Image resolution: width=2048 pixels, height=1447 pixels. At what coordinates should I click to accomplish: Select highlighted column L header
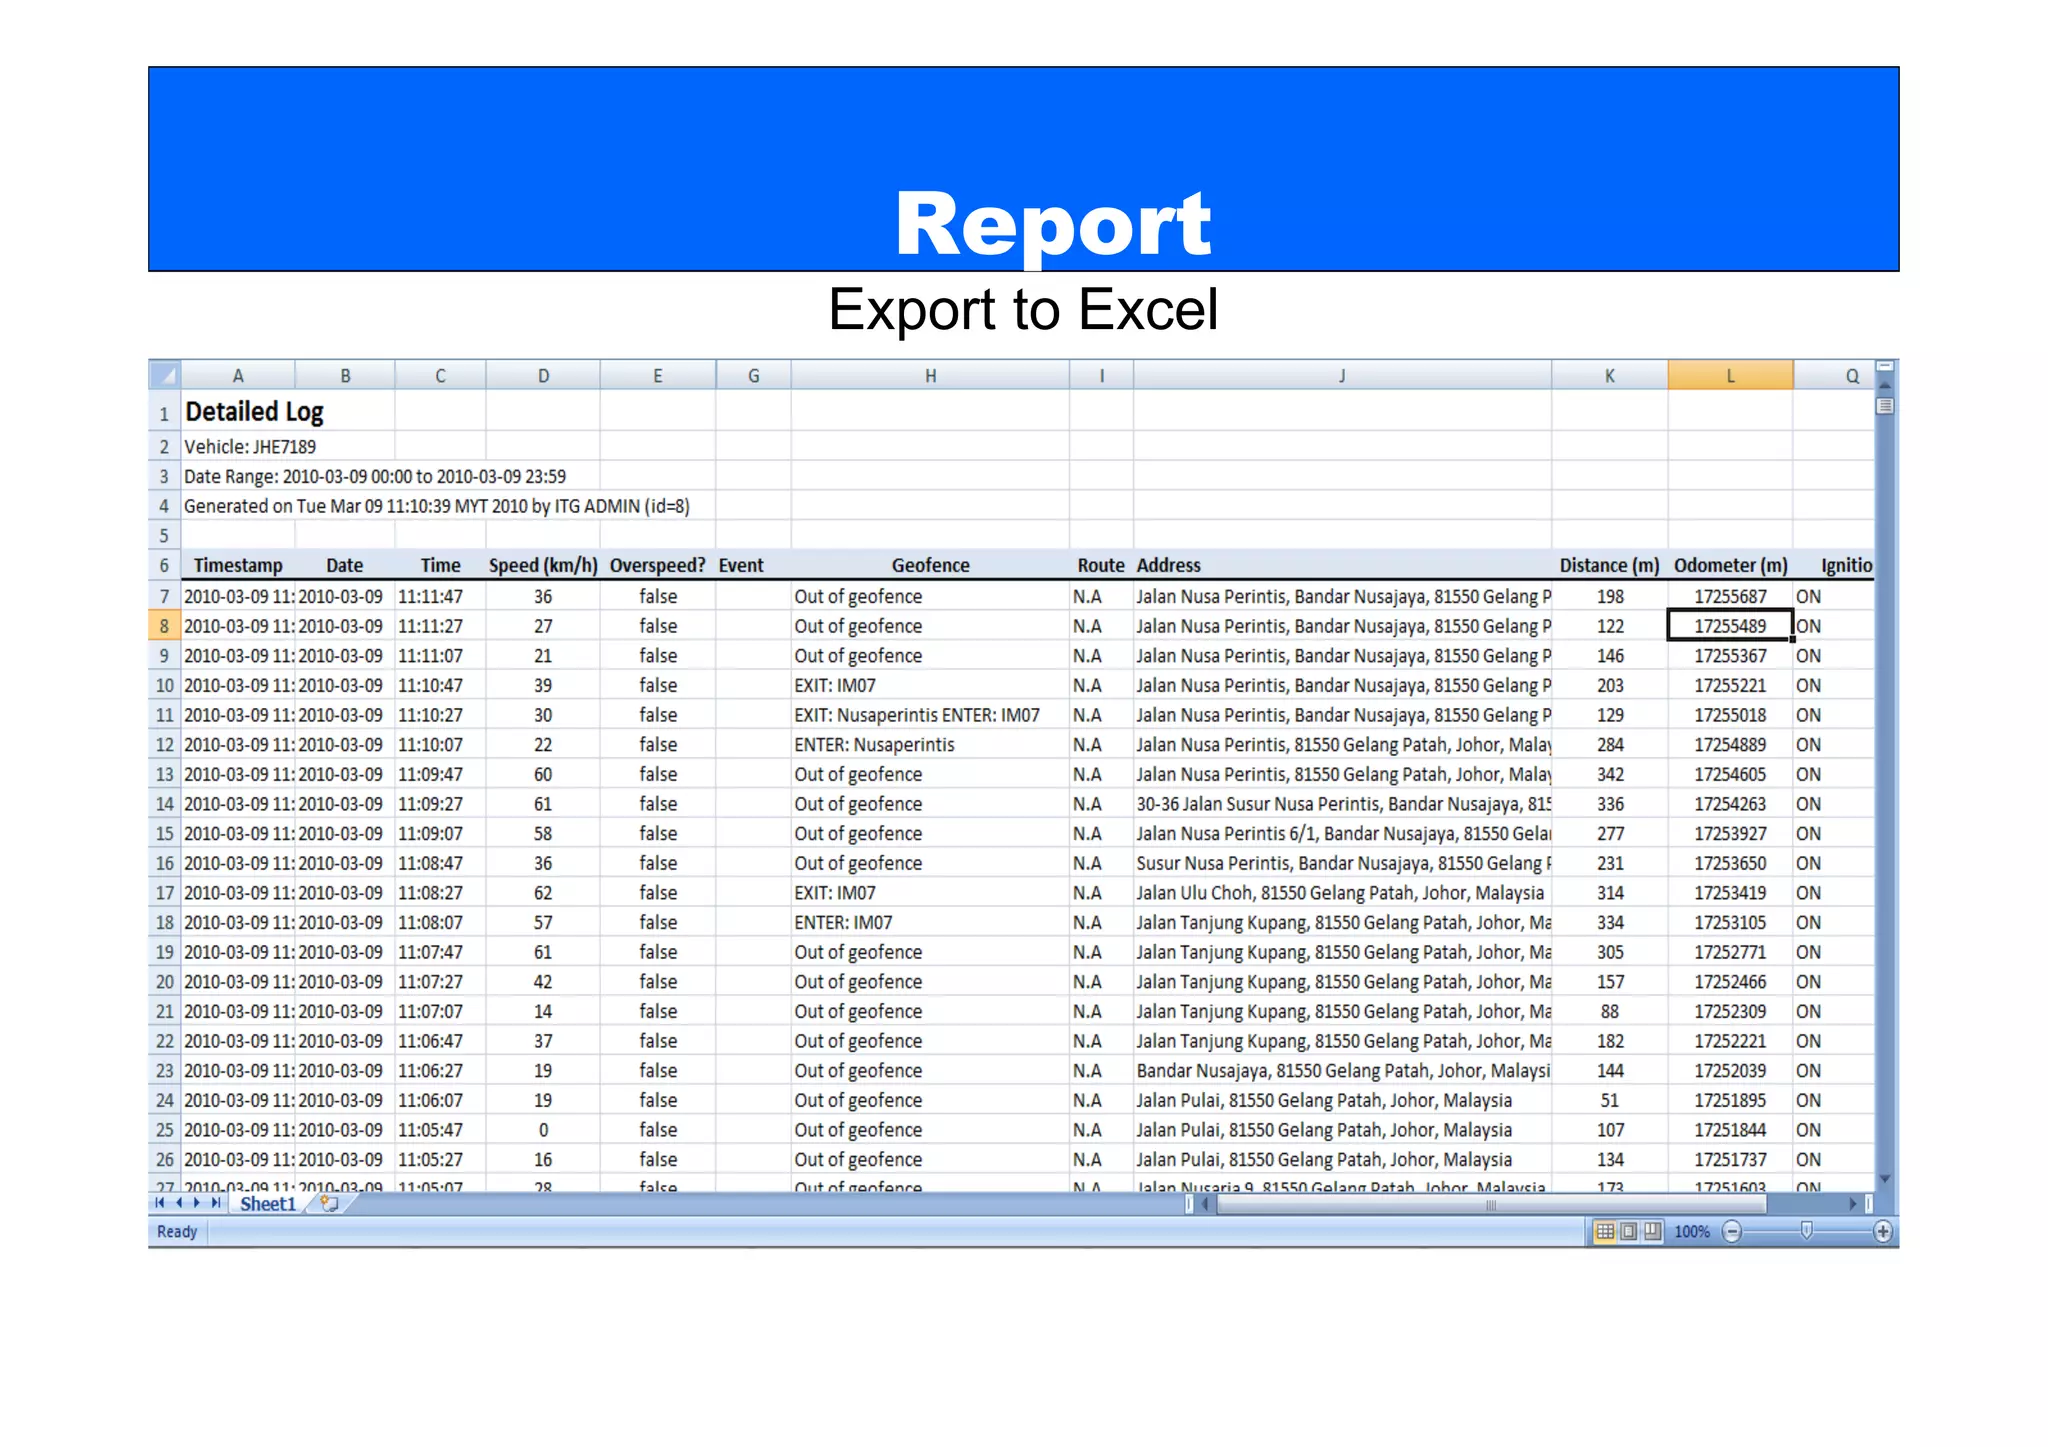(1730, 376)
